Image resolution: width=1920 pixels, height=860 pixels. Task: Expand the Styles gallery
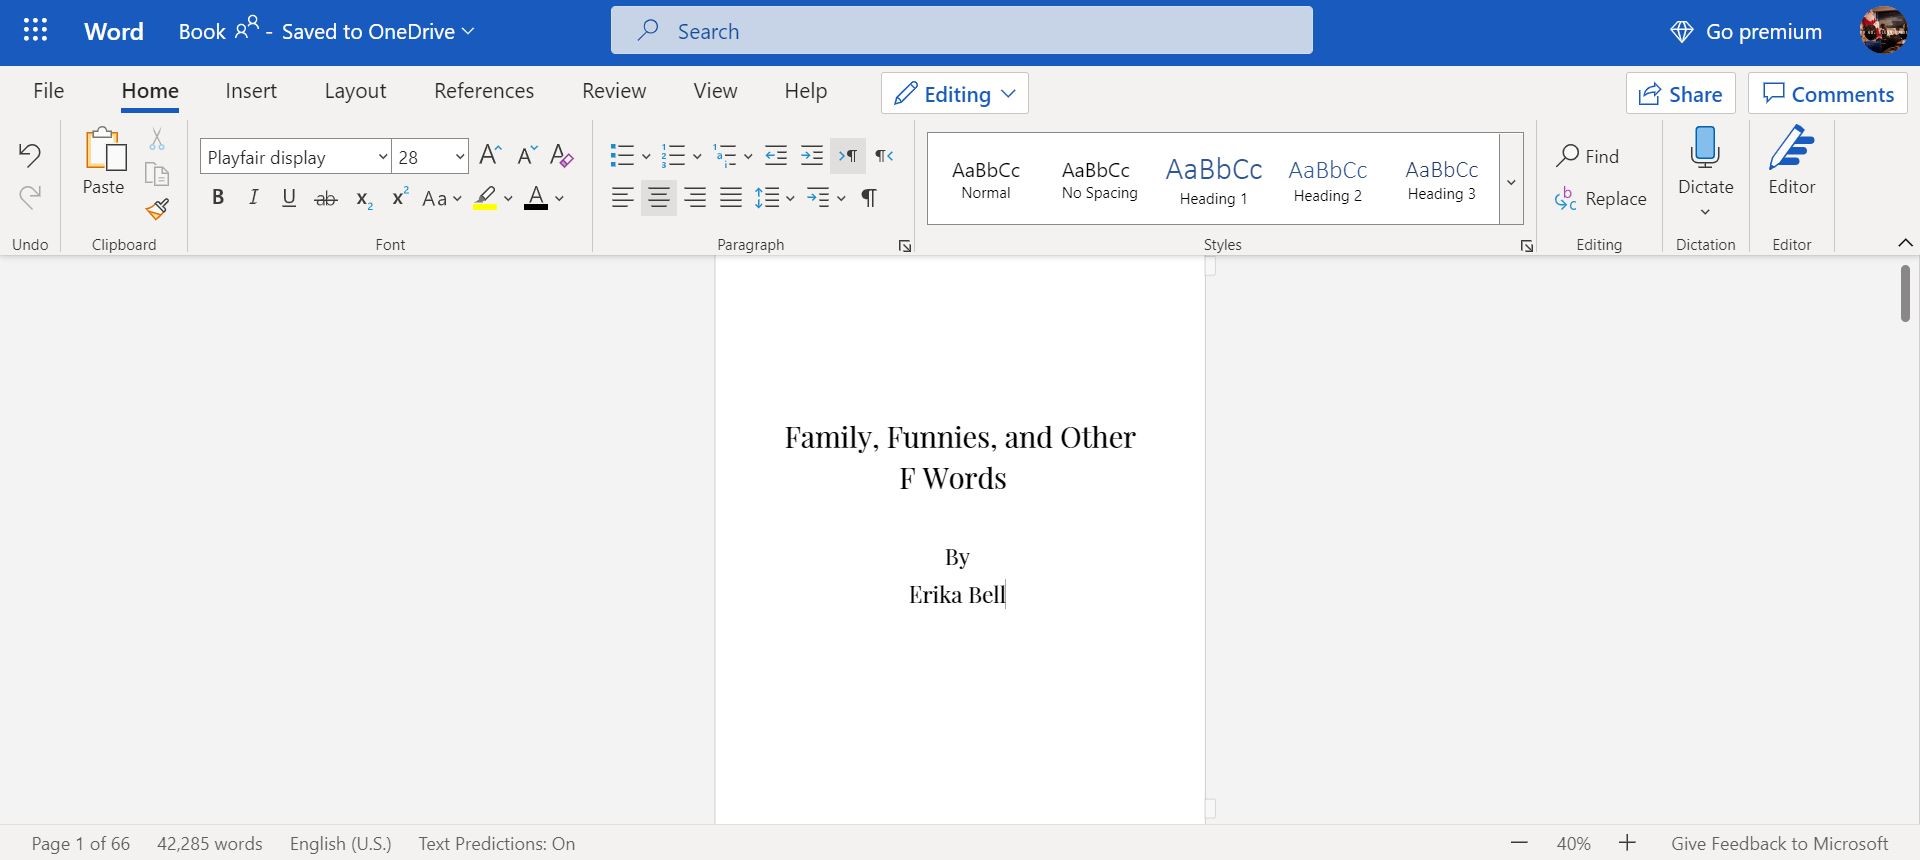tap(1511, 181)
